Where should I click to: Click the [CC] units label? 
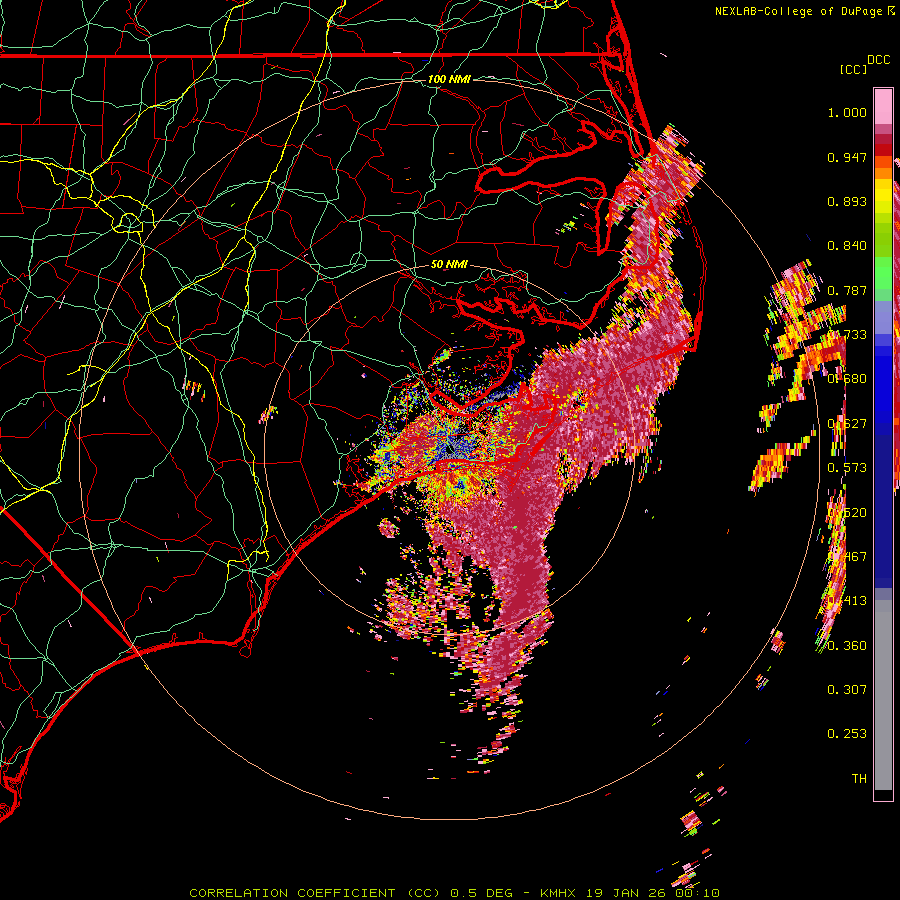[854, 69]
